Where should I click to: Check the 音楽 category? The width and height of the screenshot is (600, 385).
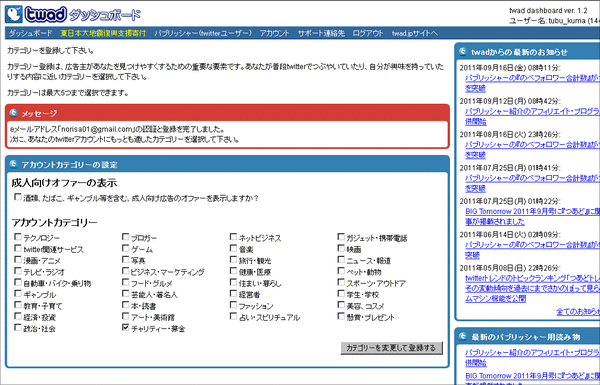pos(233,248)
